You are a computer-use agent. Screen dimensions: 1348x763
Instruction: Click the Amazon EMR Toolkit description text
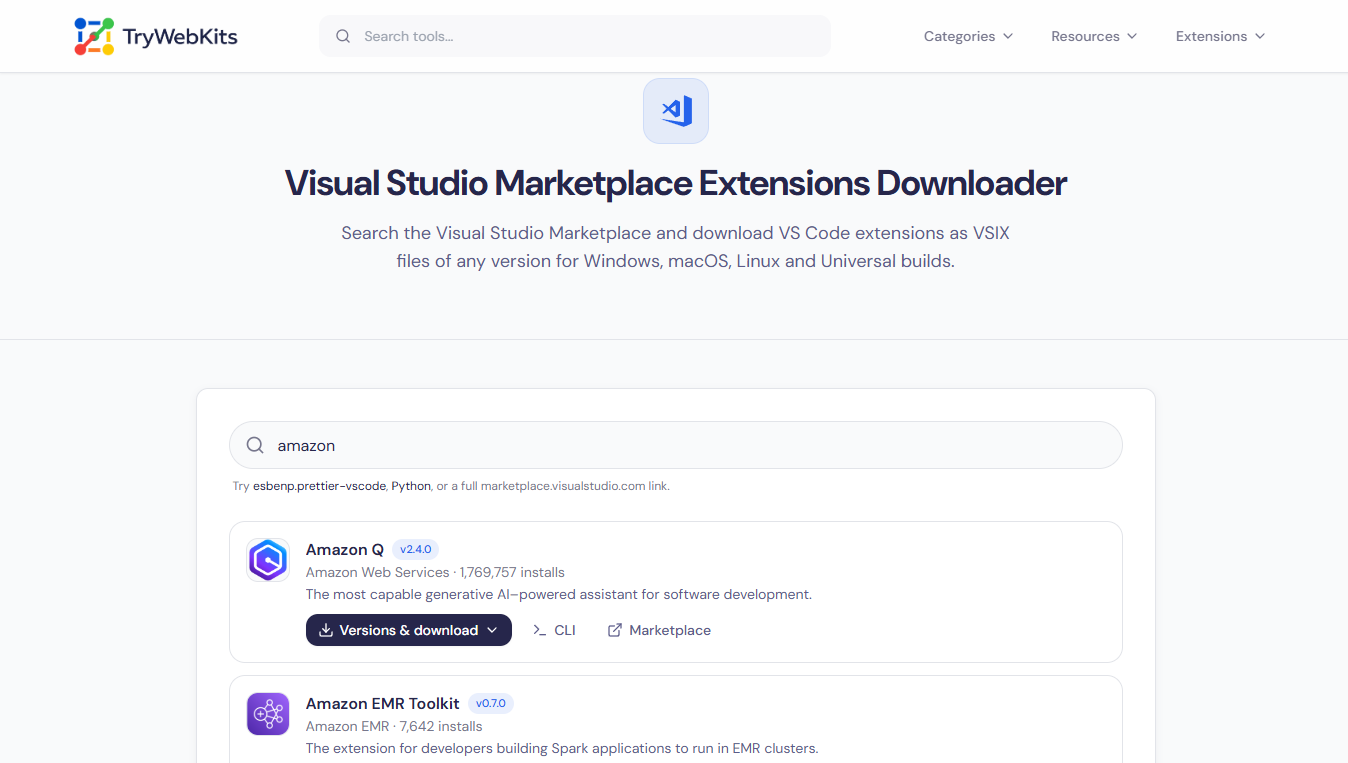(x=562, y=748)
